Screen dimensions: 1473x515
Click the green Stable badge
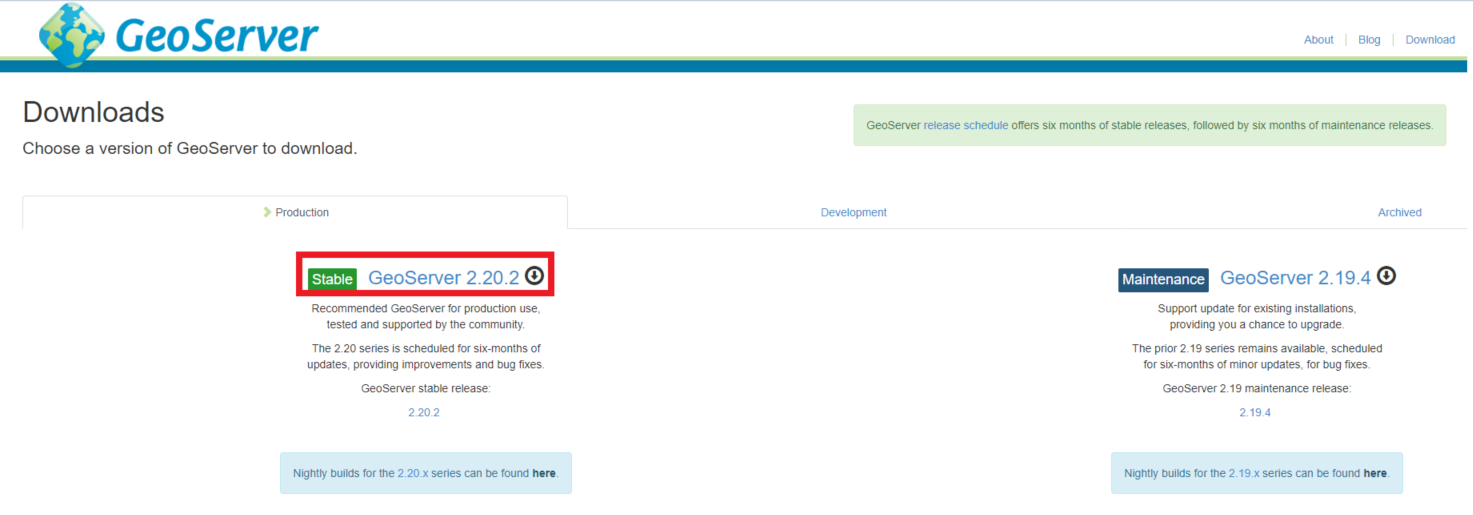tap(332, 279)
